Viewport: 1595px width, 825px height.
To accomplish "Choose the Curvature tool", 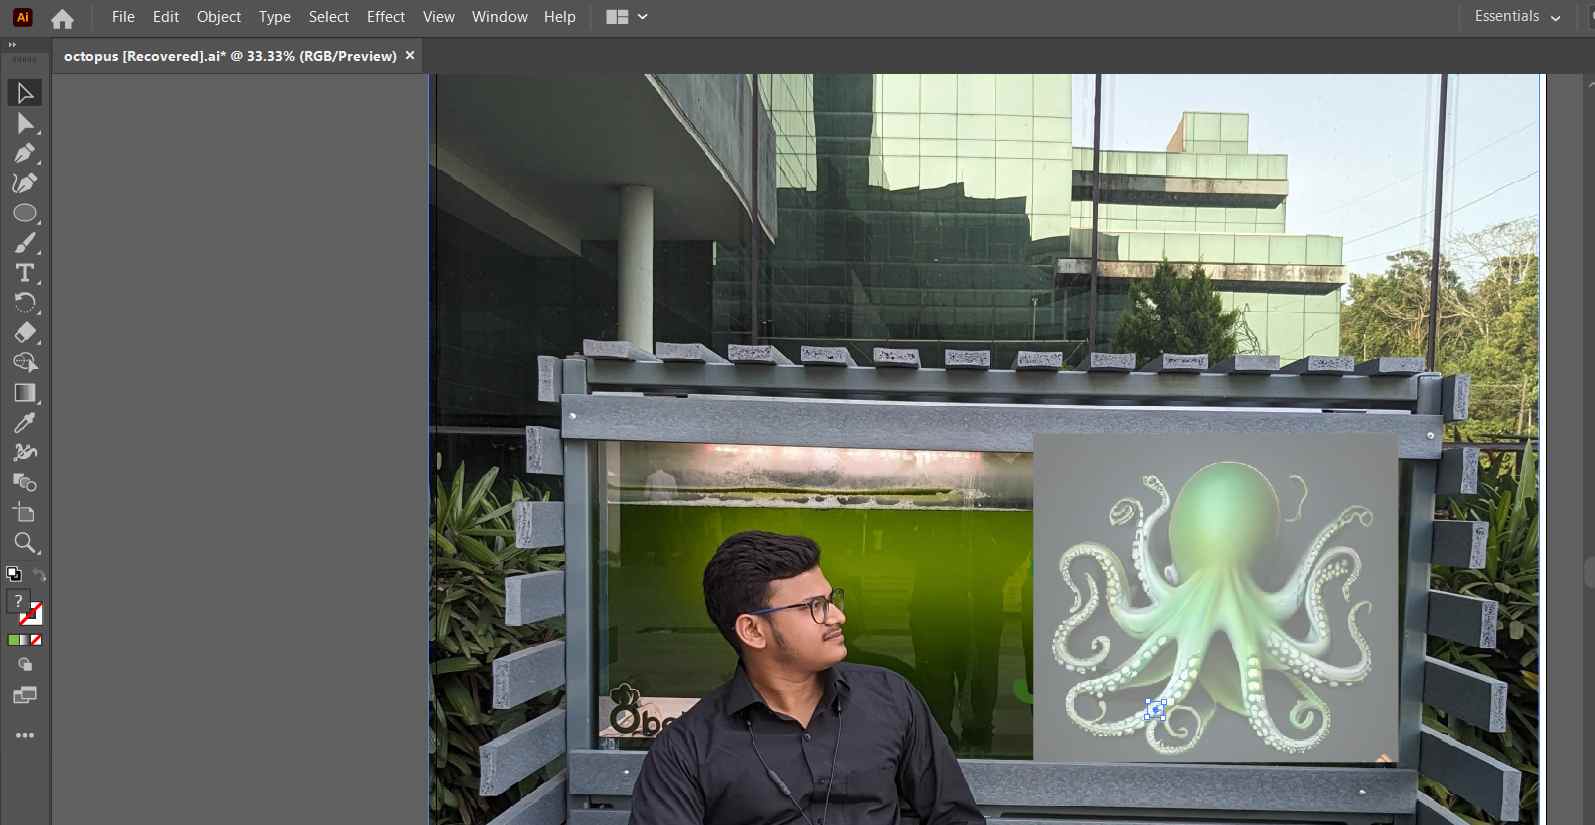I will click(24, 183).
